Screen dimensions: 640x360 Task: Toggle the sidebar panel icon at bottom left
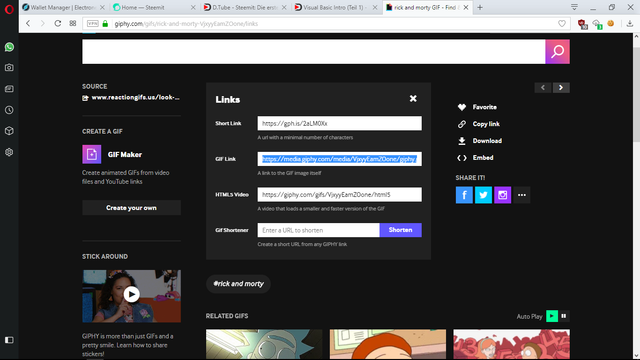tap(9, 340)
